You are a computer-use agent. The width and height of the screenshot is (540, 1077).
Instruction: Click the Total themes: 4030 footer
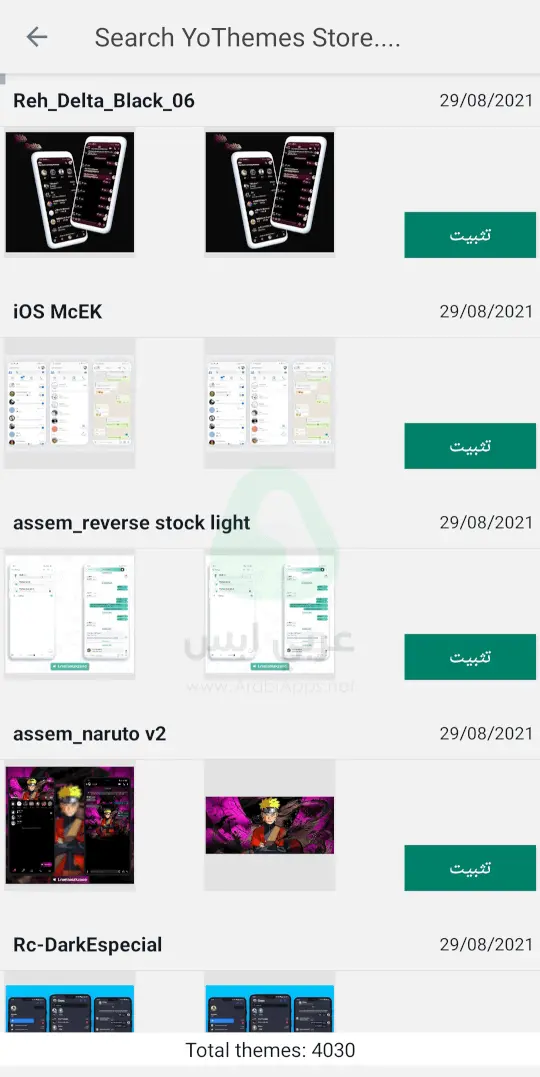[x=270, y=1050]
